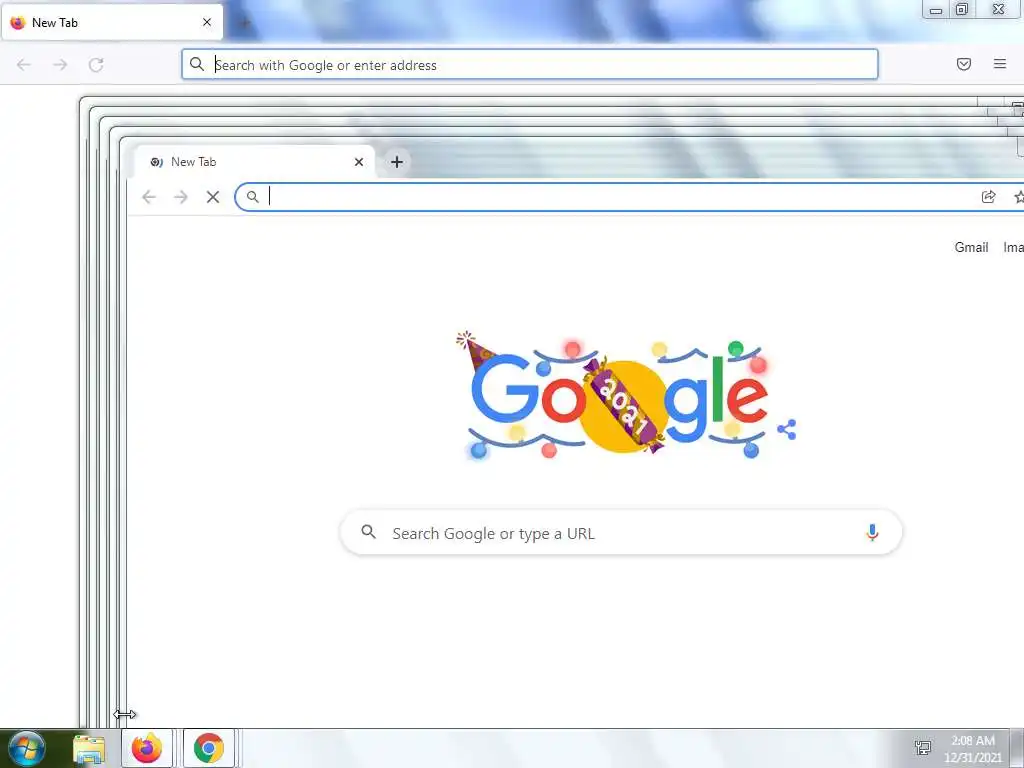Click the Chrome omnibox search icon
Screen dimensions: 1024x768
click(253, 197)
